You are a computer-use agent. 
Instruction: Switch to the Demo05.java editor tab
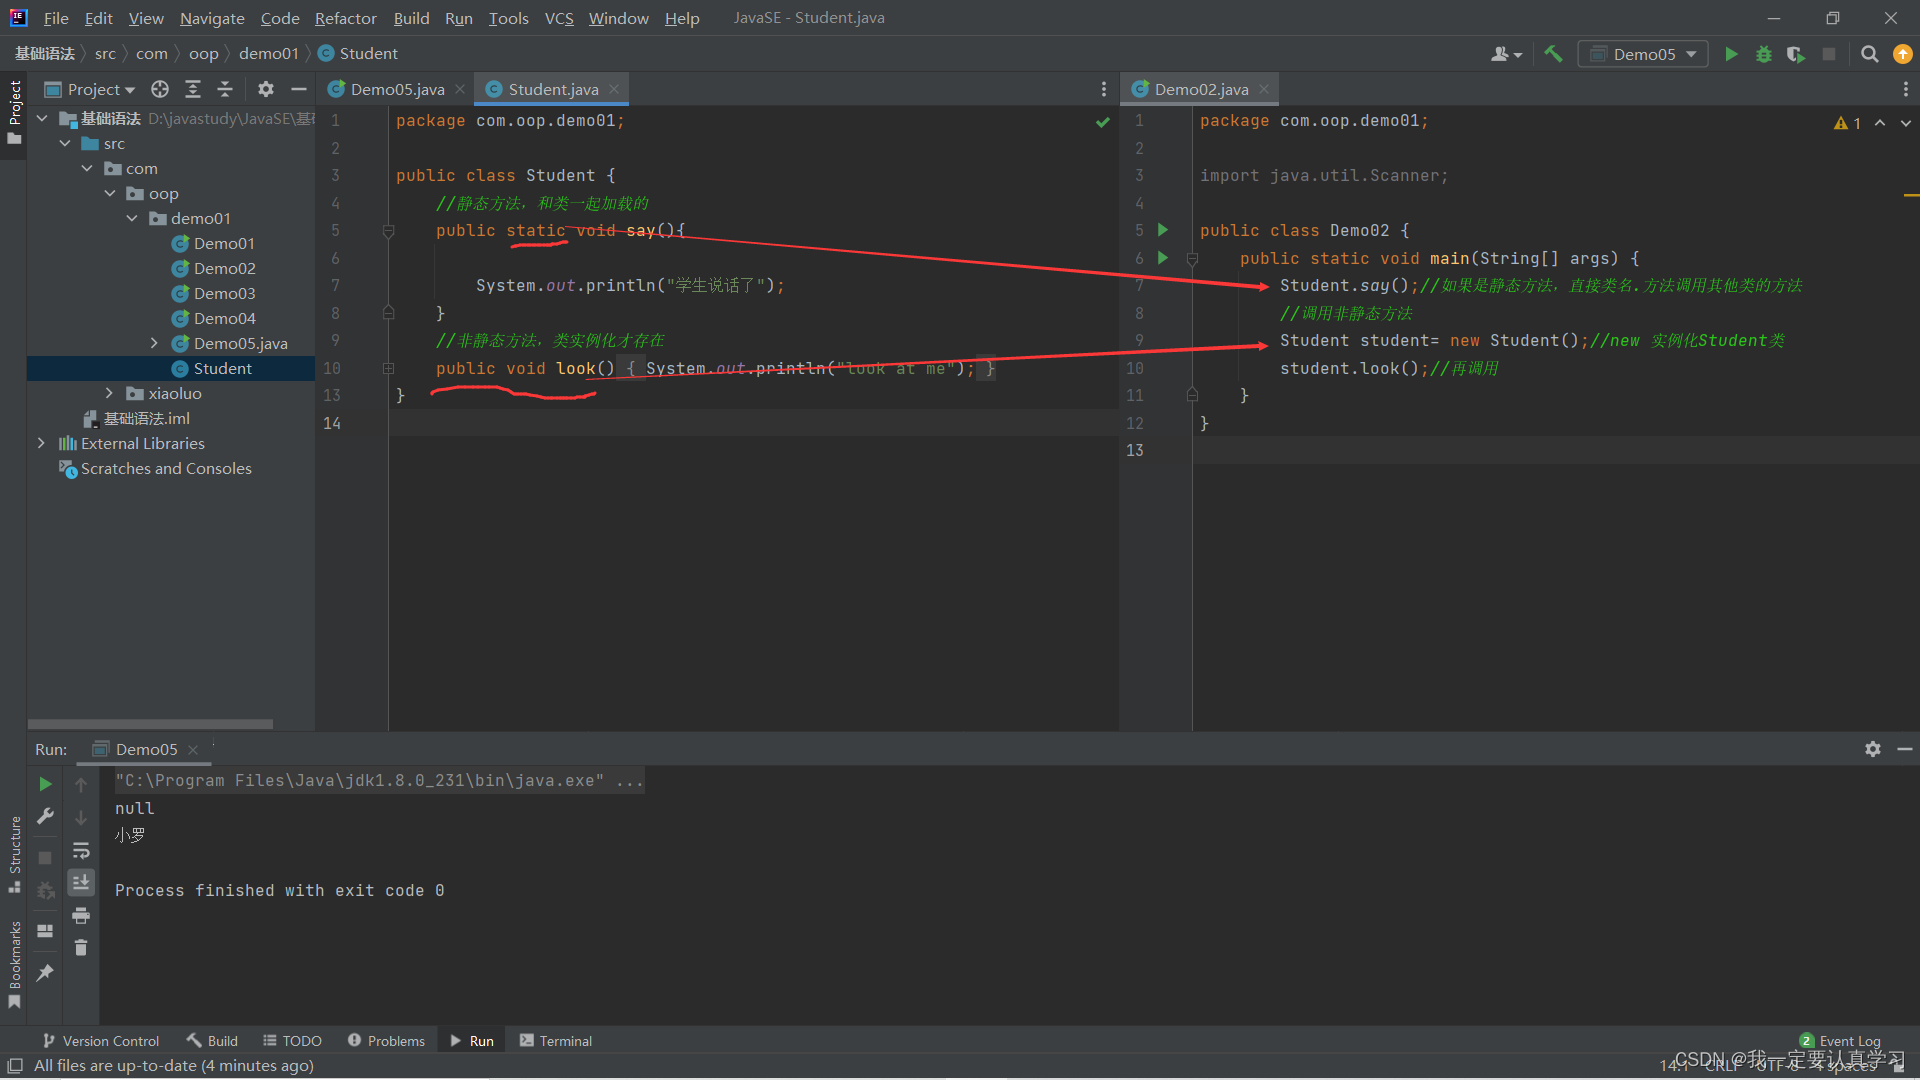(397, 89)
